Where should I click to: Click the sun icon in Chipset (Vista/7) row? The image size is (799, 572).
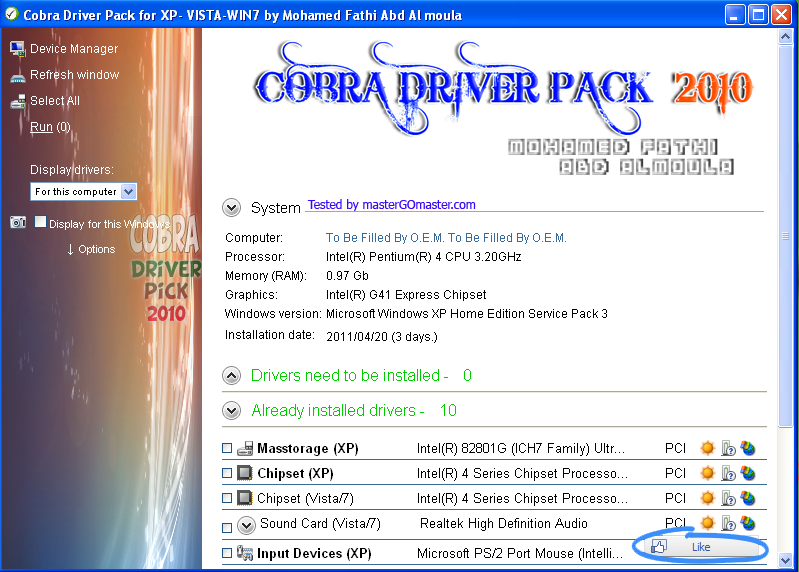(x=707, y=498)
